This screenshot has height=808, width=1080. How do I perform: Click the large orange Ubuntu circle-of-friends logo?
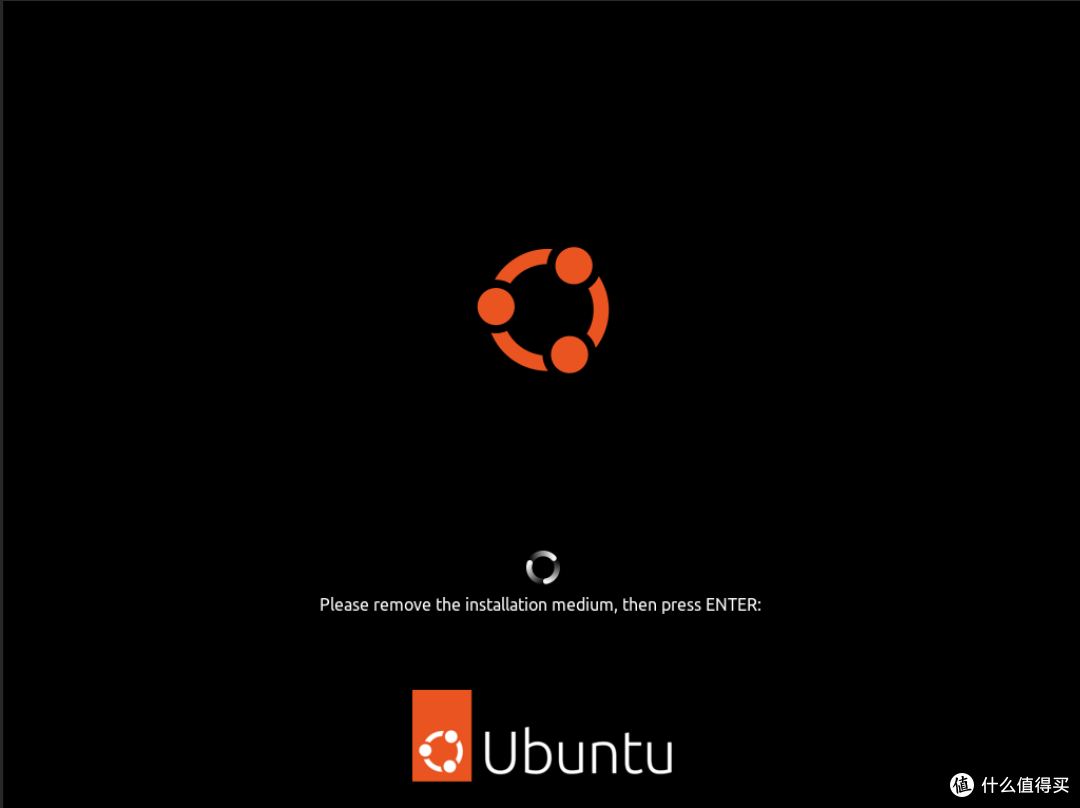tap(543, 310)
